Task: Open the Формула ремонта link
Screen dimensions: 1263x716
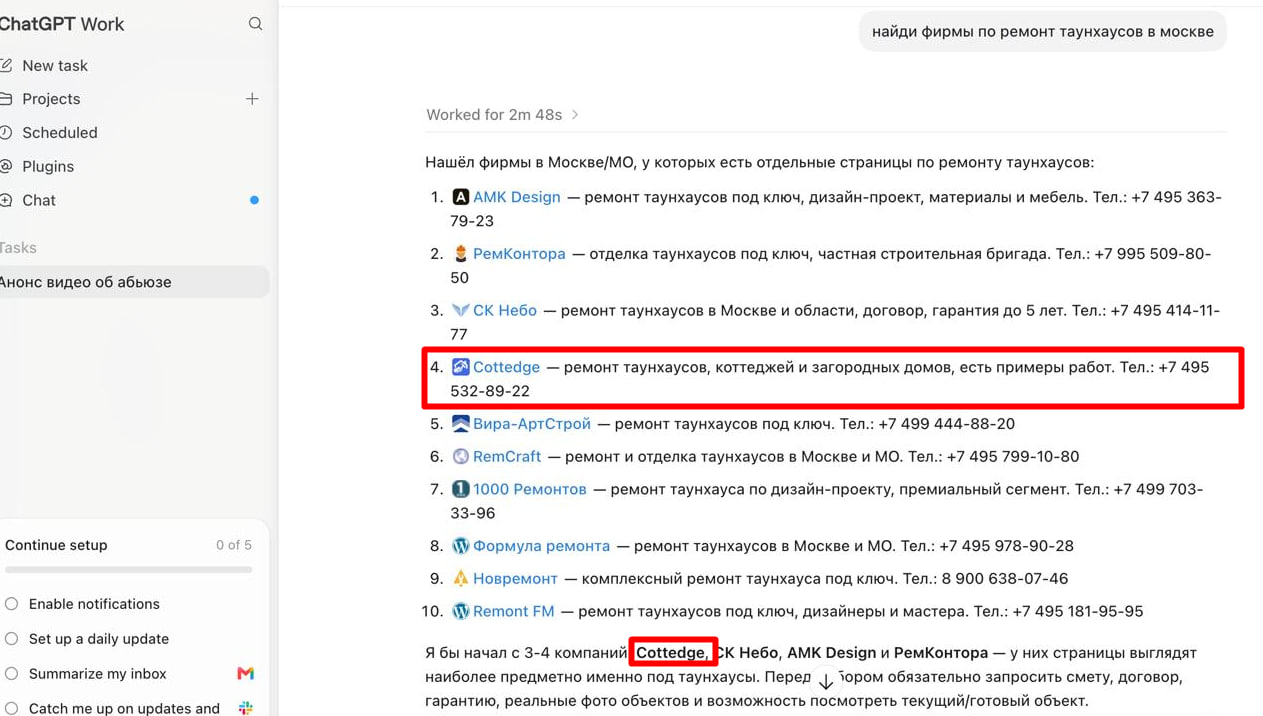Action: [x=541, y=546]
